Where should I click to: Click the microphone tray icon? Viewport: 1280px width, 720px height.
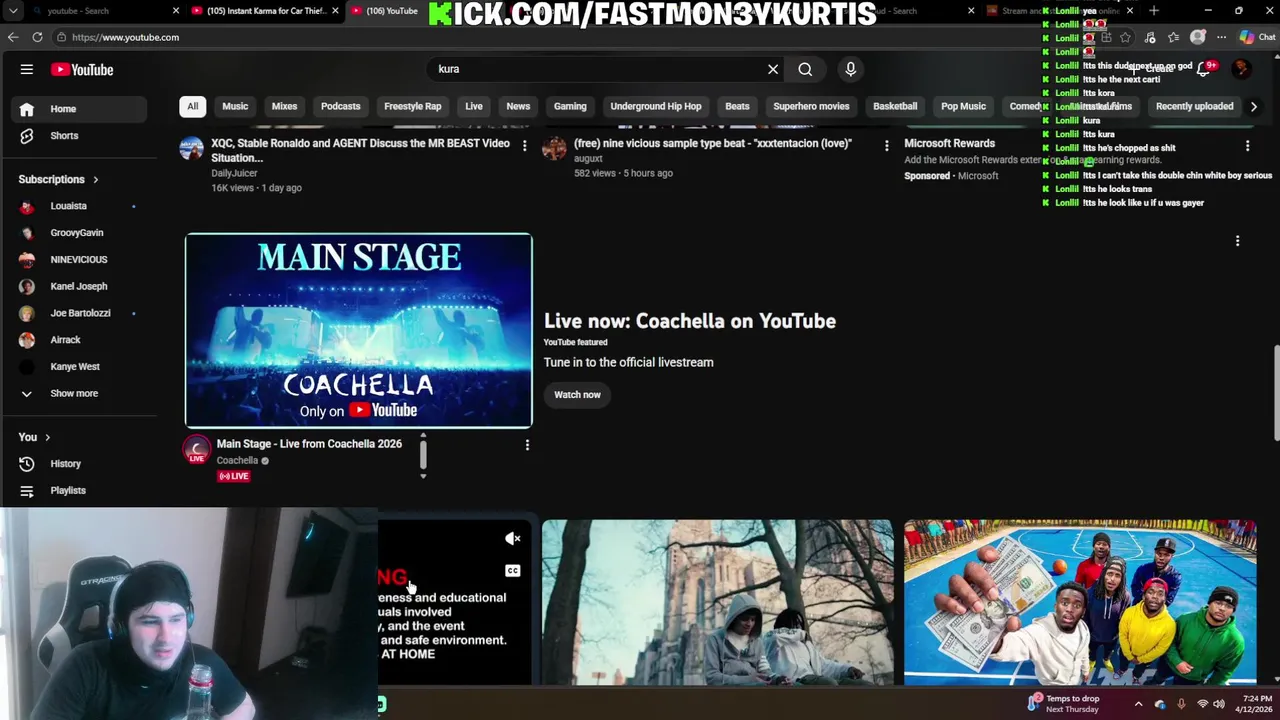(x=1181, y=704)
